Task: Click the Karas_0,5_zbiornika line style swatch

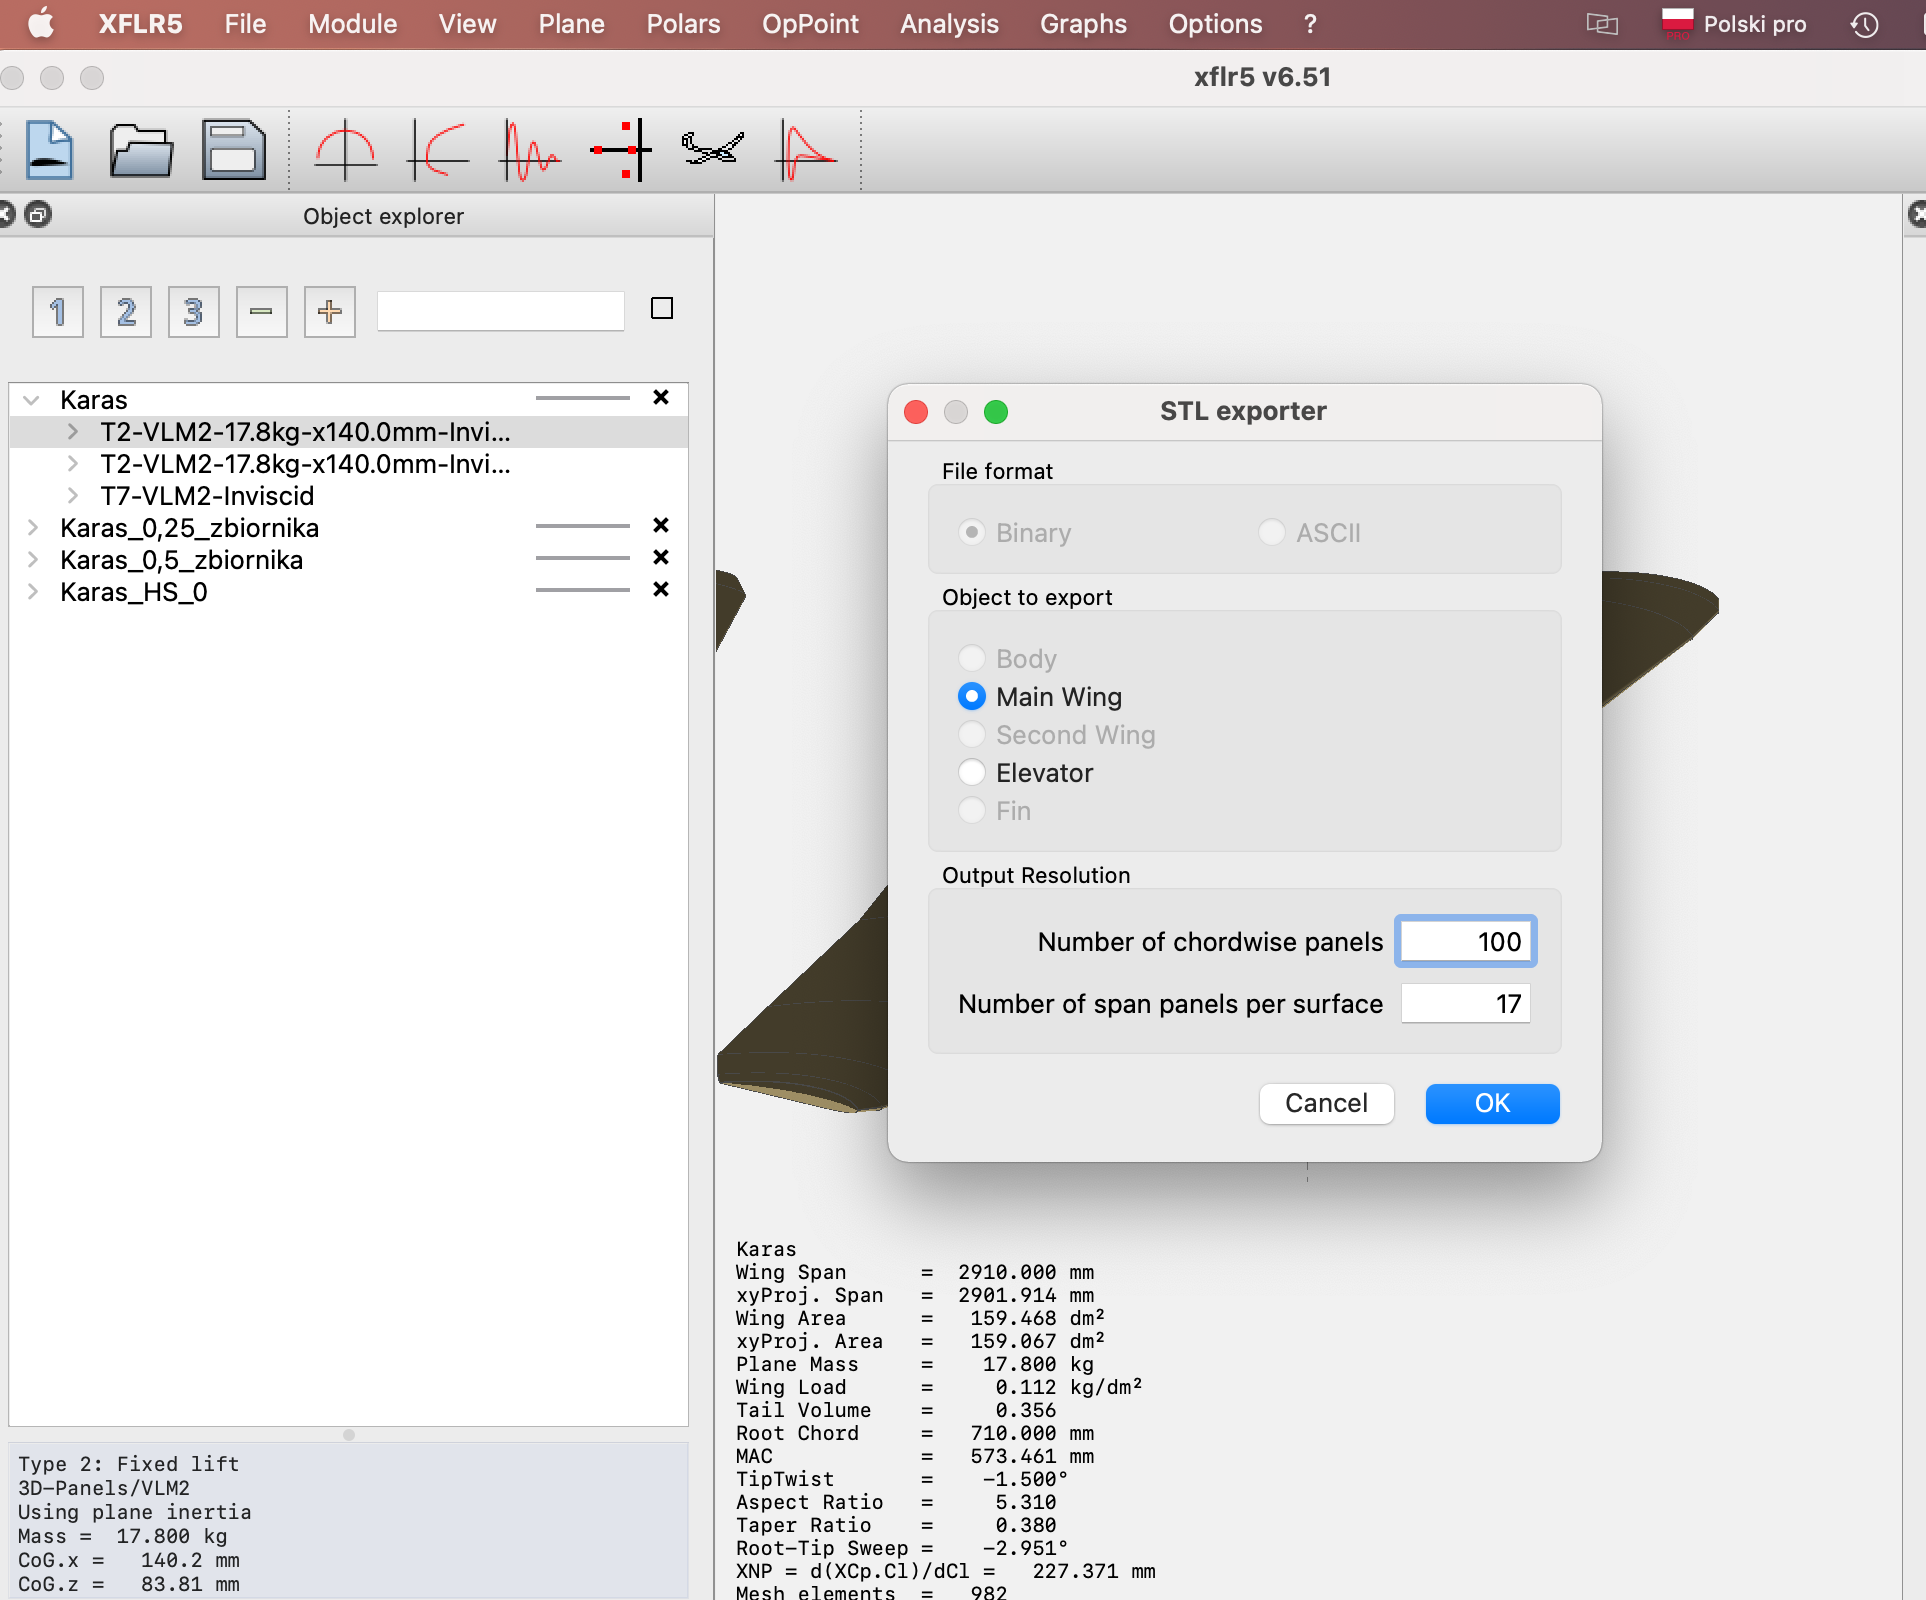Action: pos(582,559)
